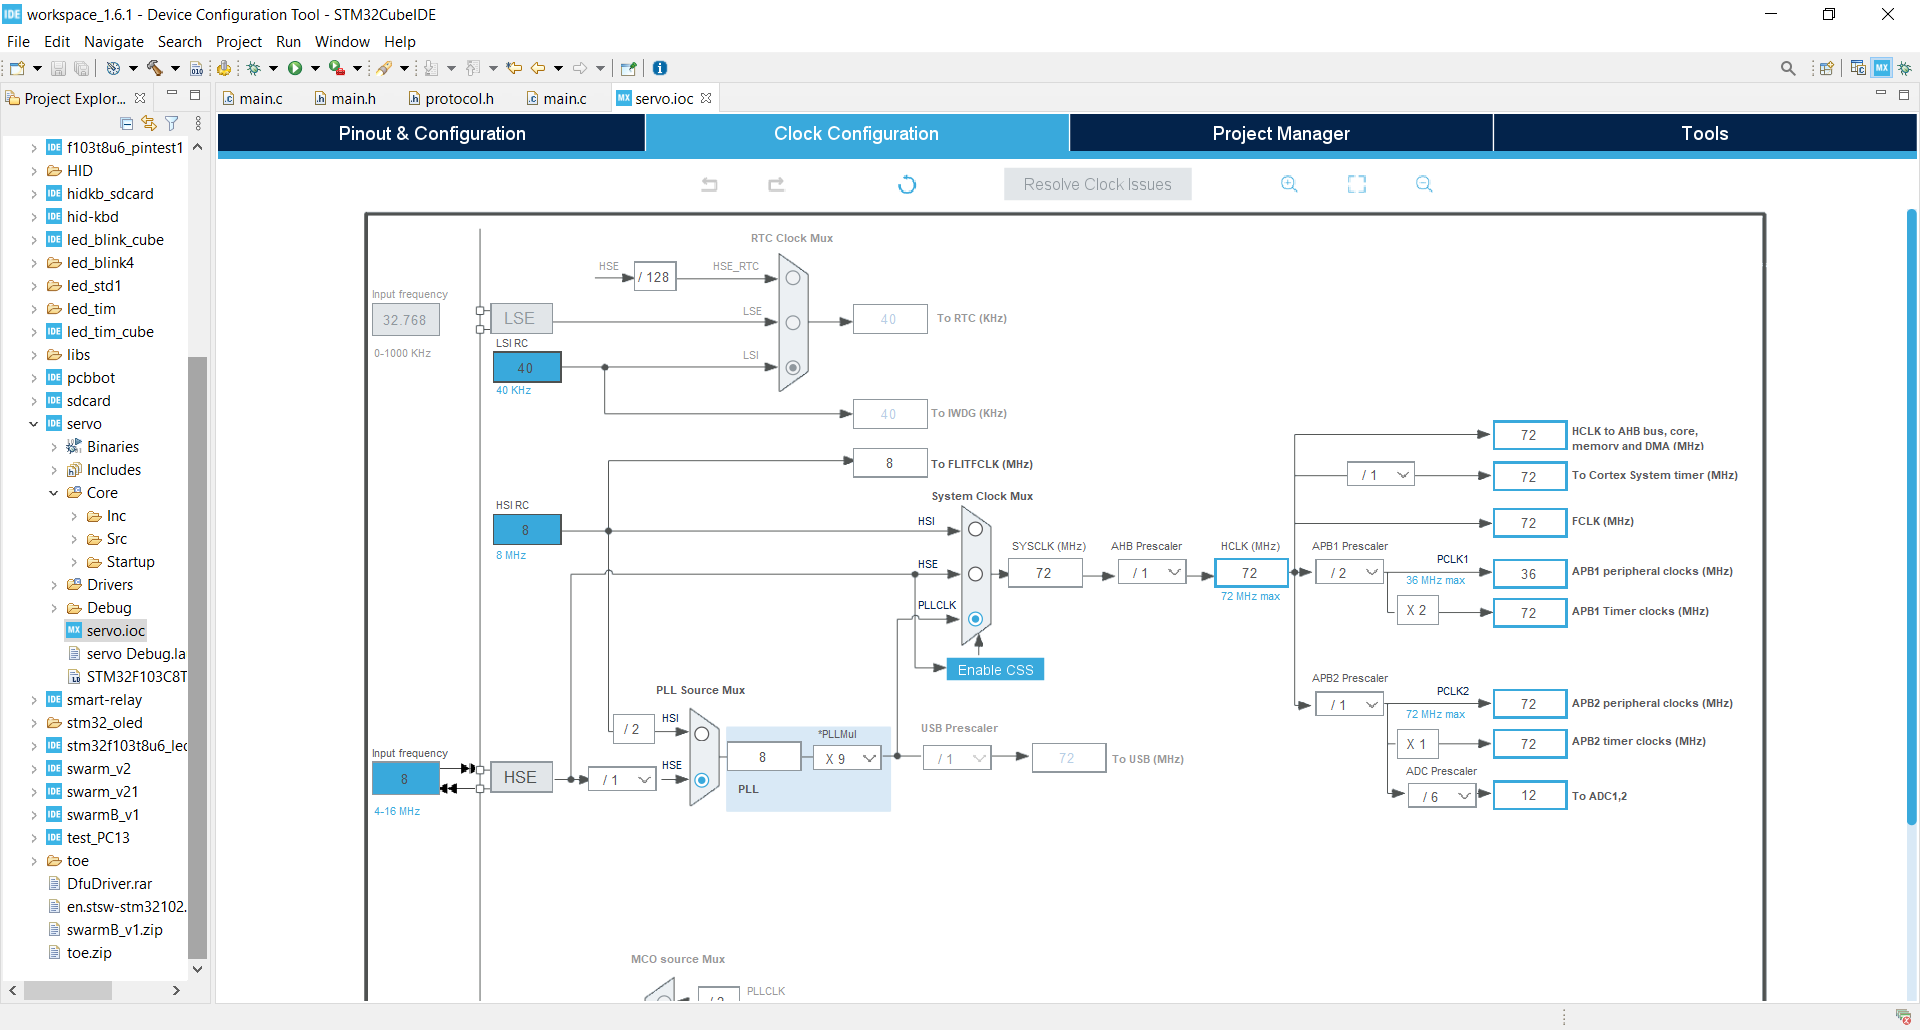Viewport: 1920px width, 1030px height.
Task: Click the green Run button icon
Action: [295, 68]
